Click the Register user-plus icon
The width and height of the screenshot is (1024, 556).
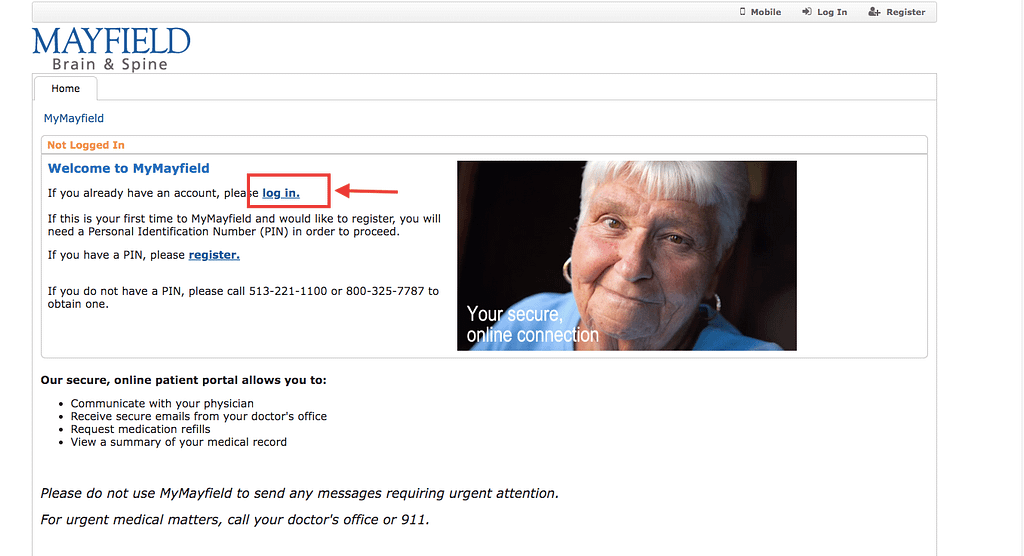[874, 12]
